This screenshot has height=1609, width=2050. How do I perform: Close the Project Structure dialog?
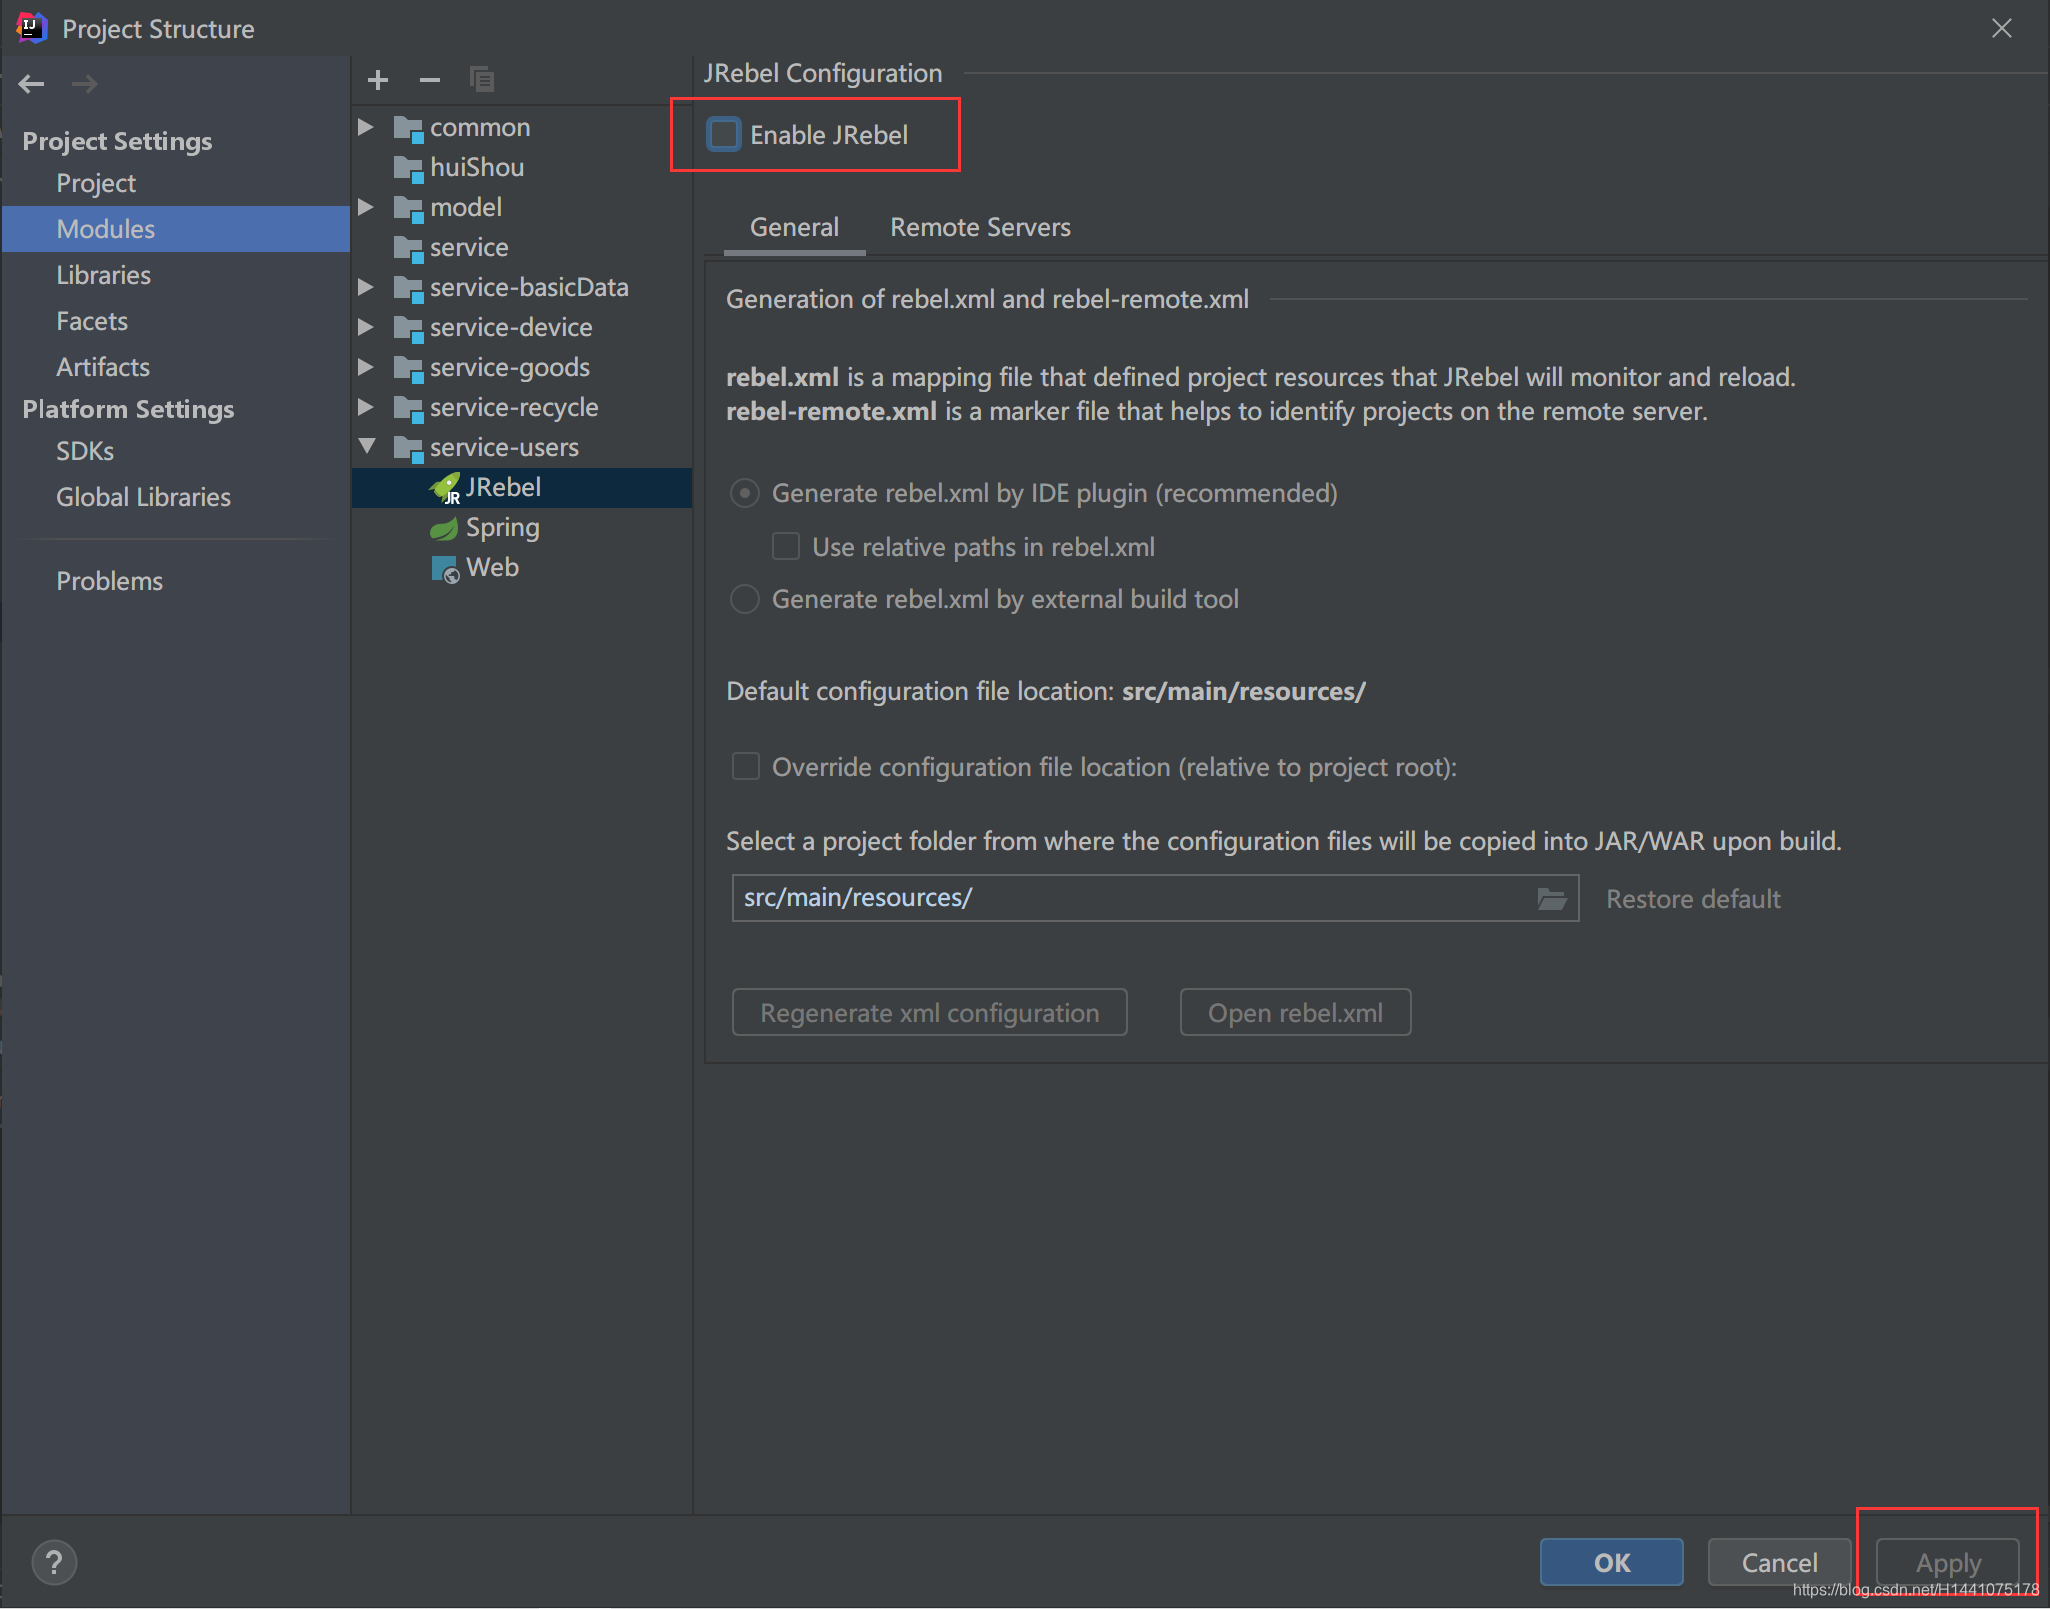pyautogui.click(x=2002, y=28)
